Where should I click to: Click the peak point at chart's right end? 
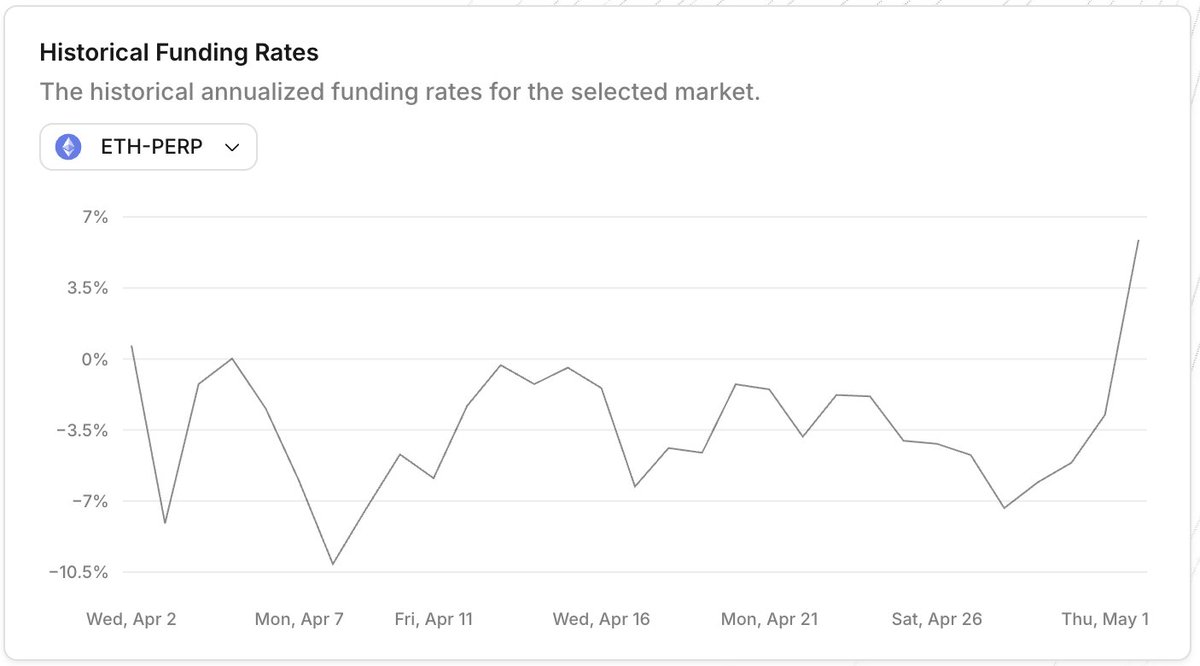1138,240
